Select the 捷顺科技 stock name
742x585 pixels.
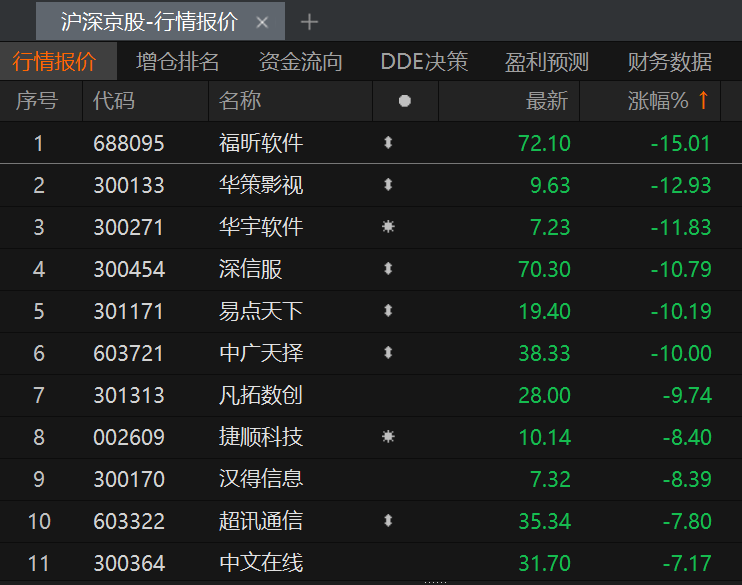coord(261,437)
